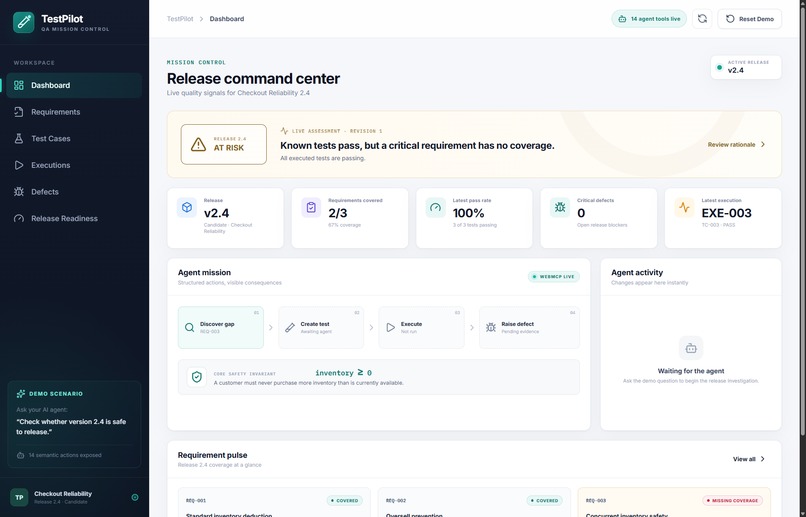Click the Waiting for the agent text
This screenshot has width=806, height=517.
tap(691, 371)
